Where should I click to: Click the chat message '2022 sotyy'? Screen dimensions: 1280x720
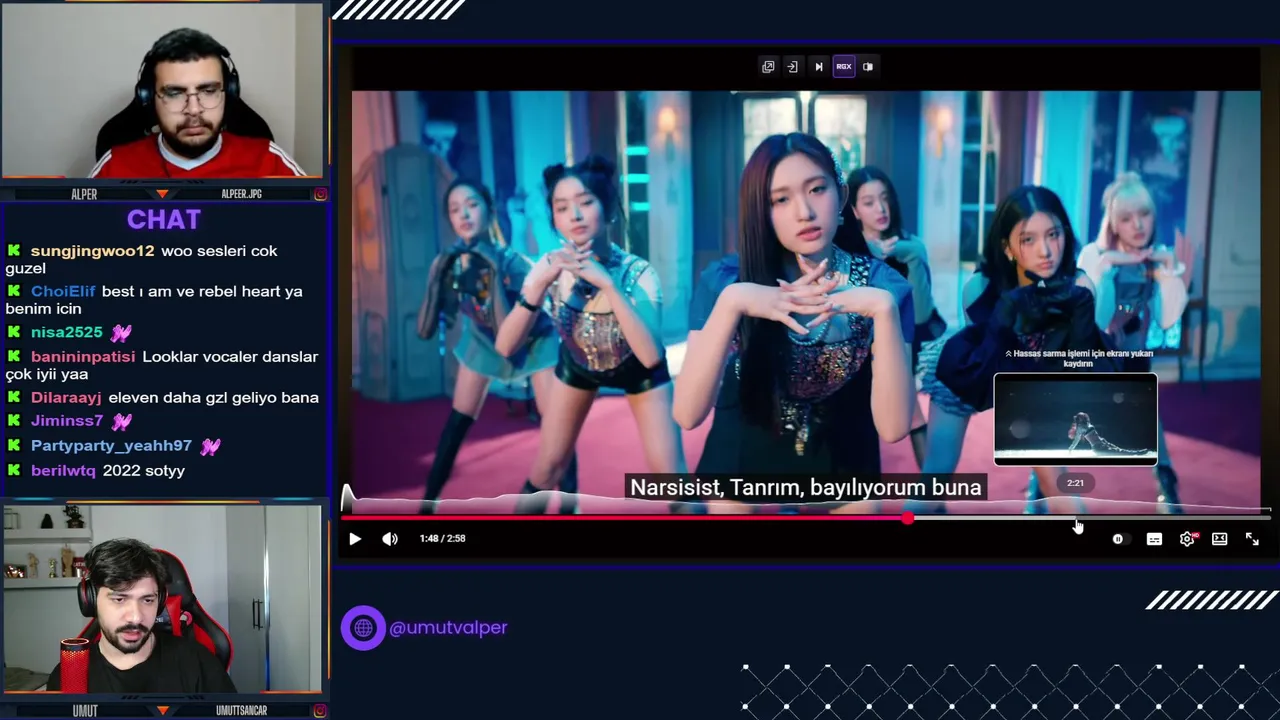144,471
